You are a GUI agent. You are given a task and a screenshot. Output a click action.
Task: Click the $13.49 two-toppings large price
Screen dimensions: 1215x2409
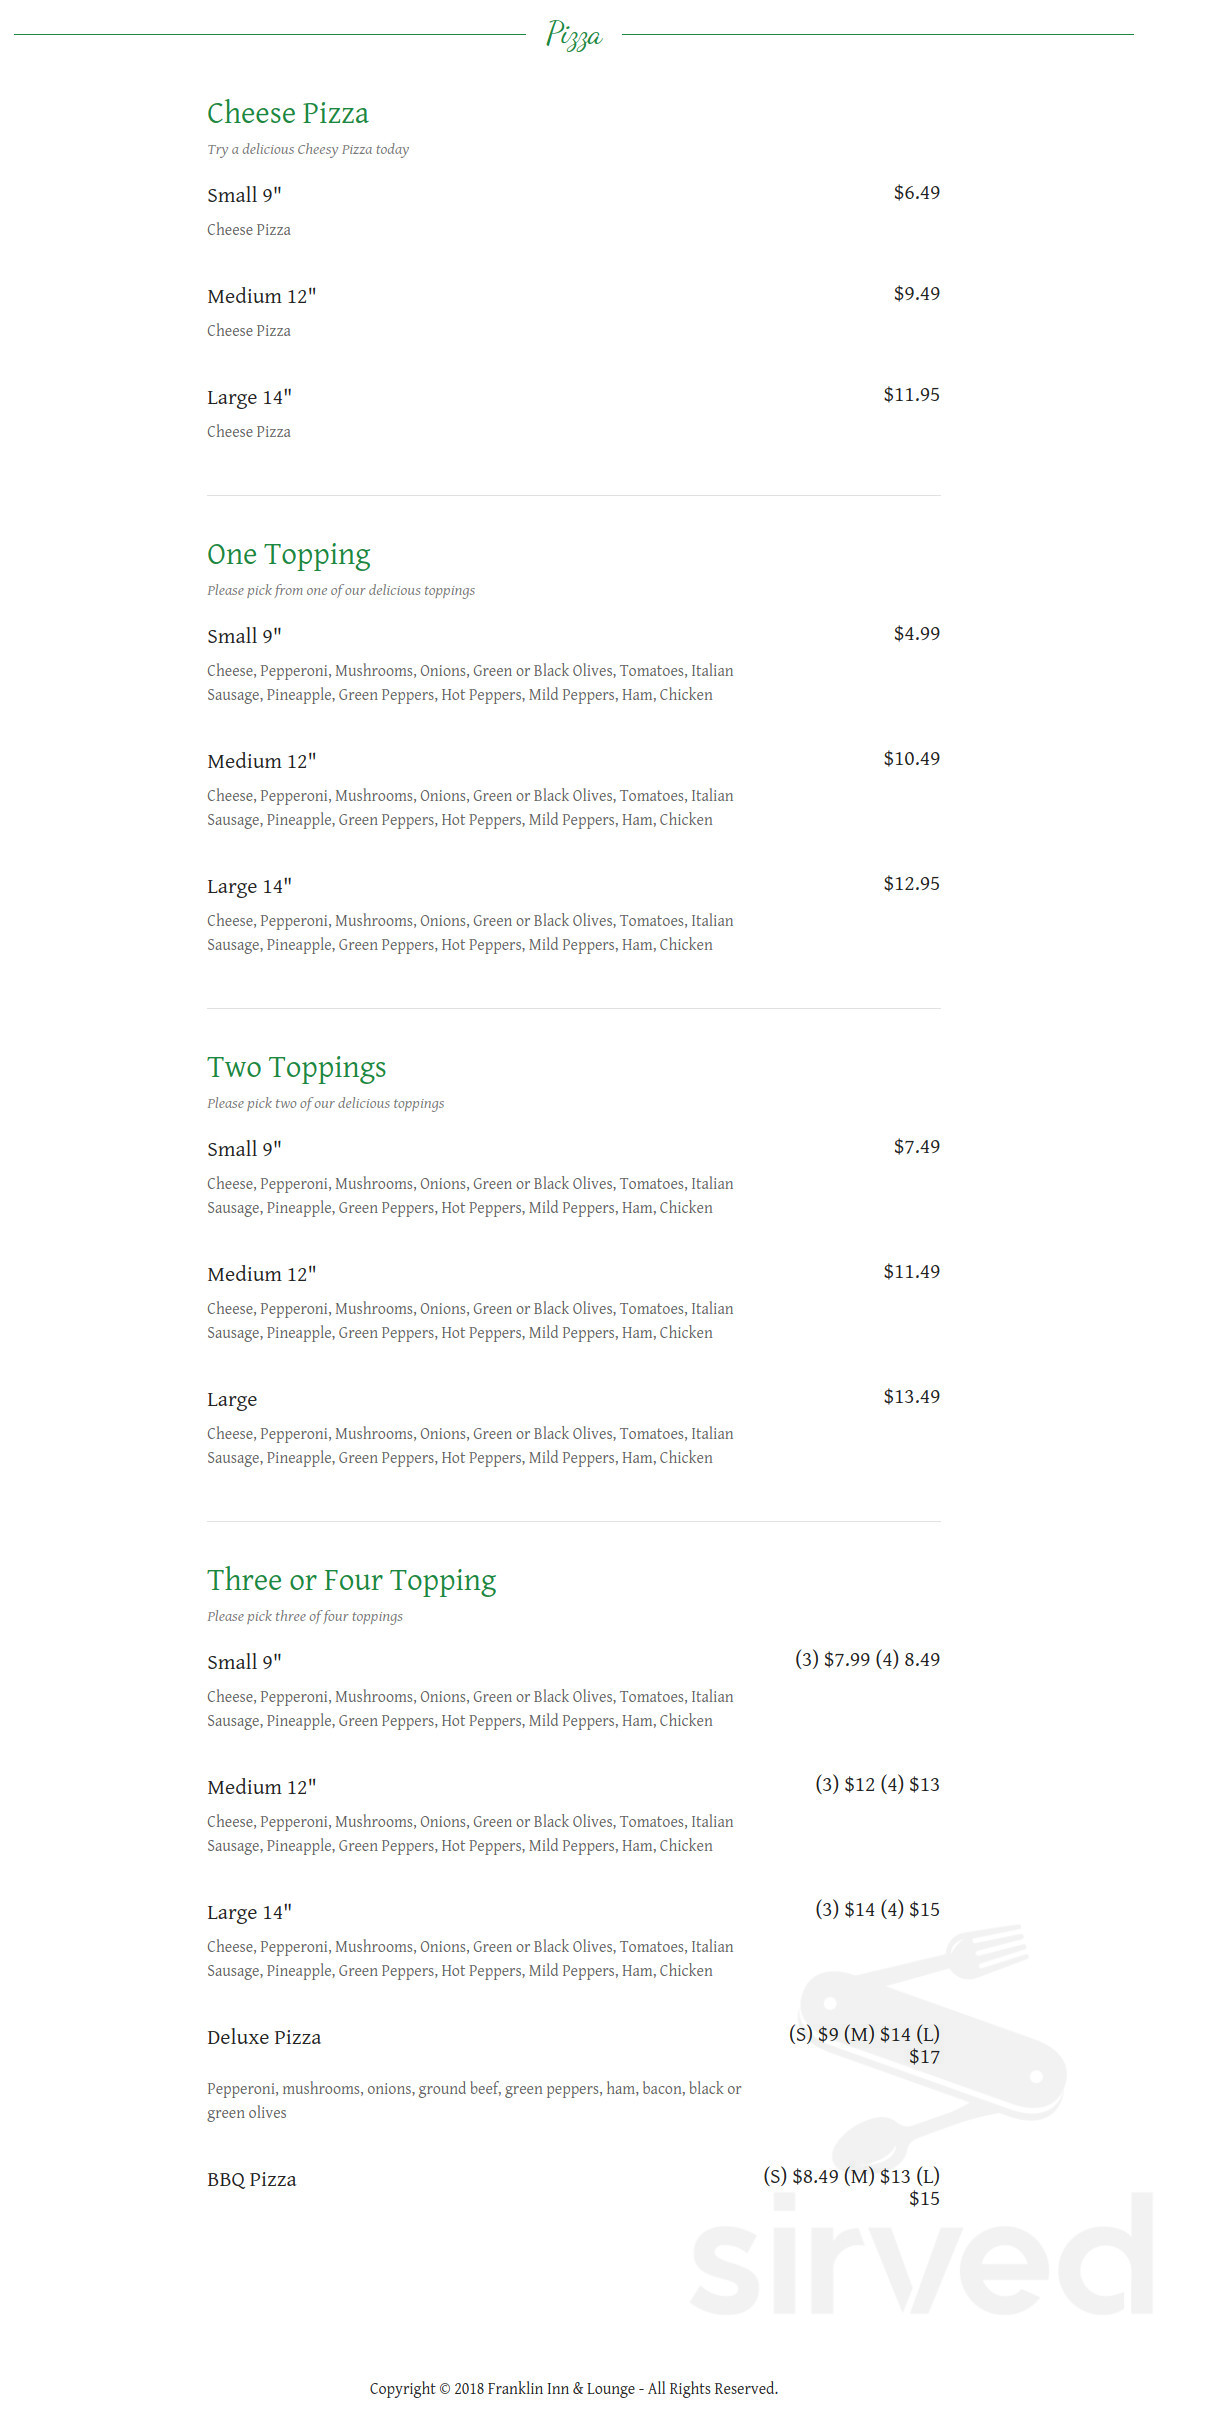coord(911,1396)
